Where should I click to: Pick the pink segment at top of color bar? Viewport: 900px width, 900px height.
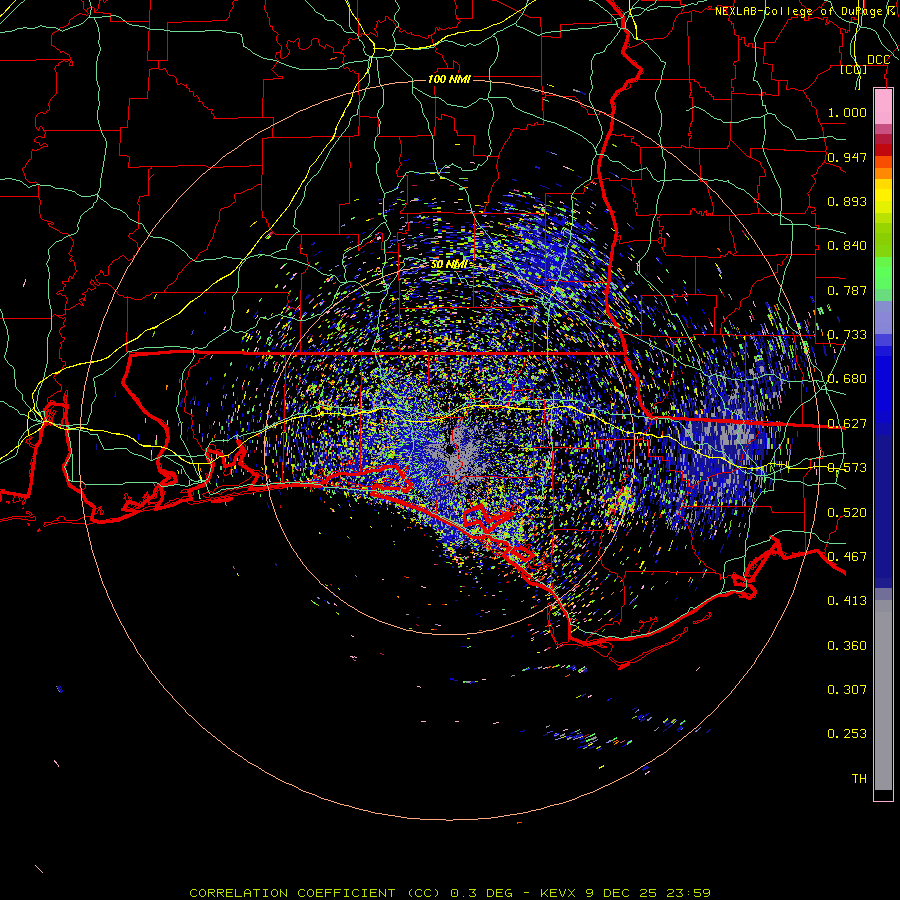[883, 107]
